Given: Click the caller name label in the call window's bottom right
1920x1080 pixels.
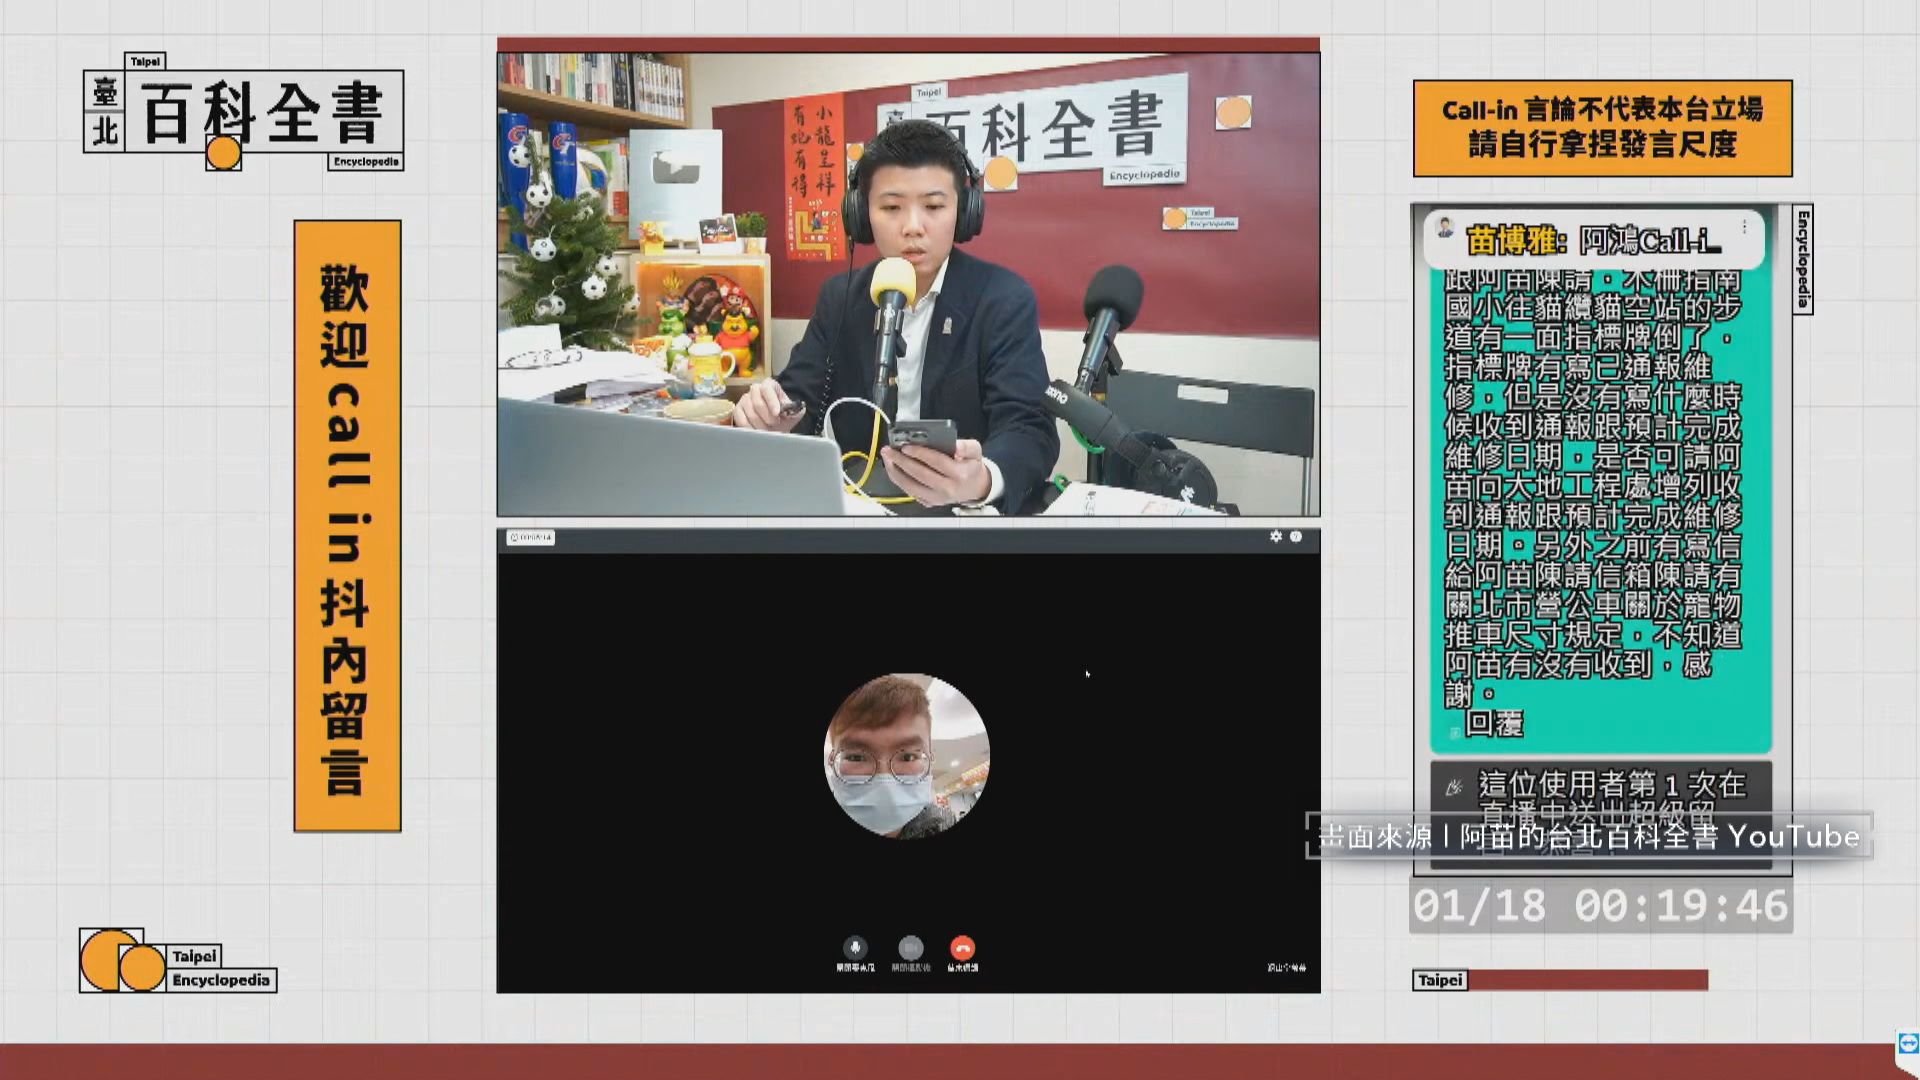Looking at the screenshot, I should coord(1286,968).
